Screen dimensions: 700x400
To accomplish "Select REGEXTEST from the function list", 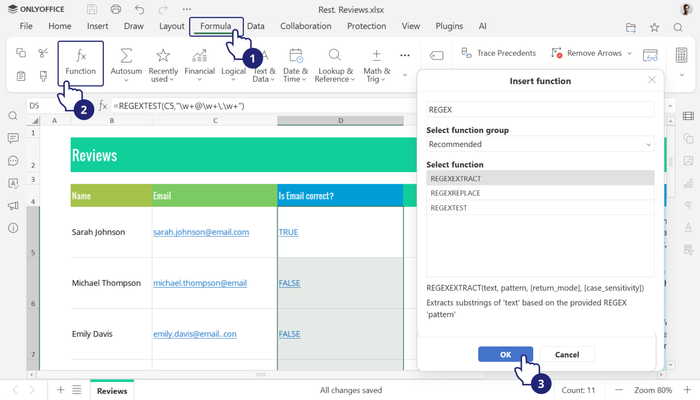I will pos(449,207).
